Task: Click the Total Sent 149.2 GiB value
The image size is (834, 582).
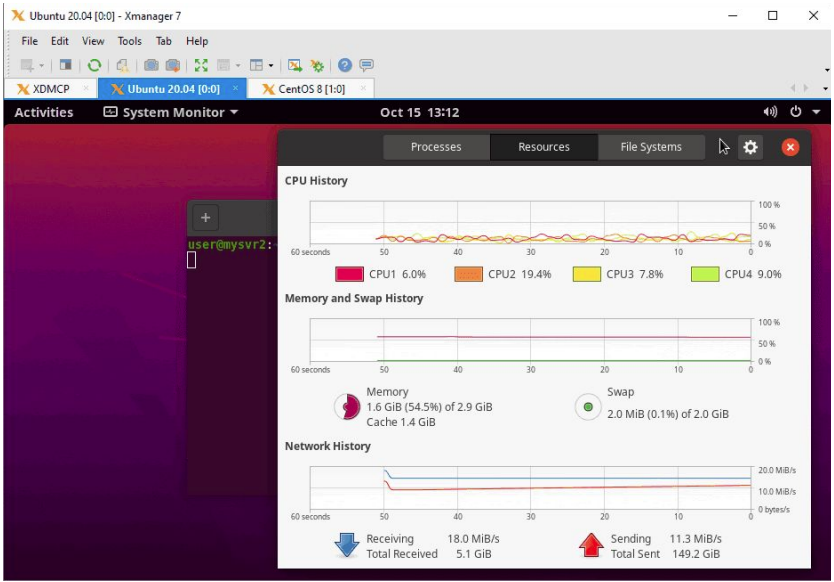Action: 696,554
